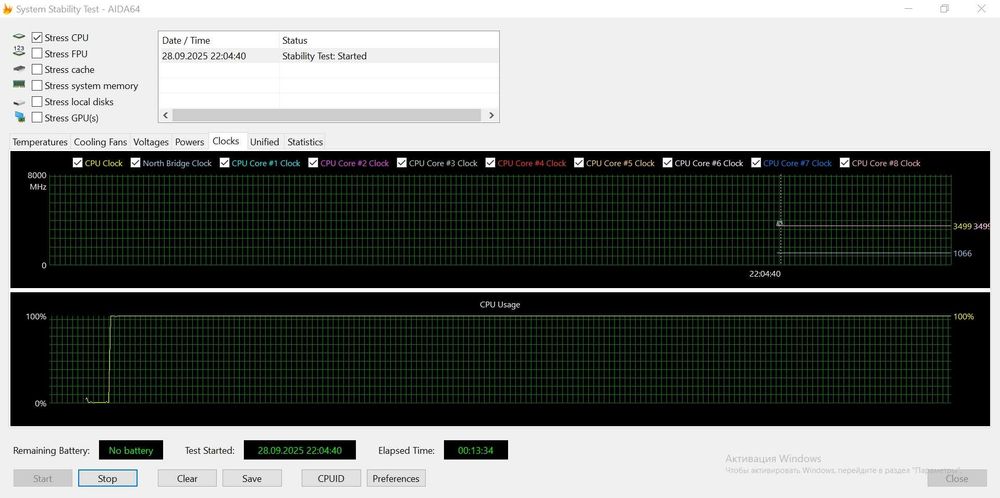Uncheck the Stress CPU checkbox
The image size is (1000, 498).
[x=37, y=38]
